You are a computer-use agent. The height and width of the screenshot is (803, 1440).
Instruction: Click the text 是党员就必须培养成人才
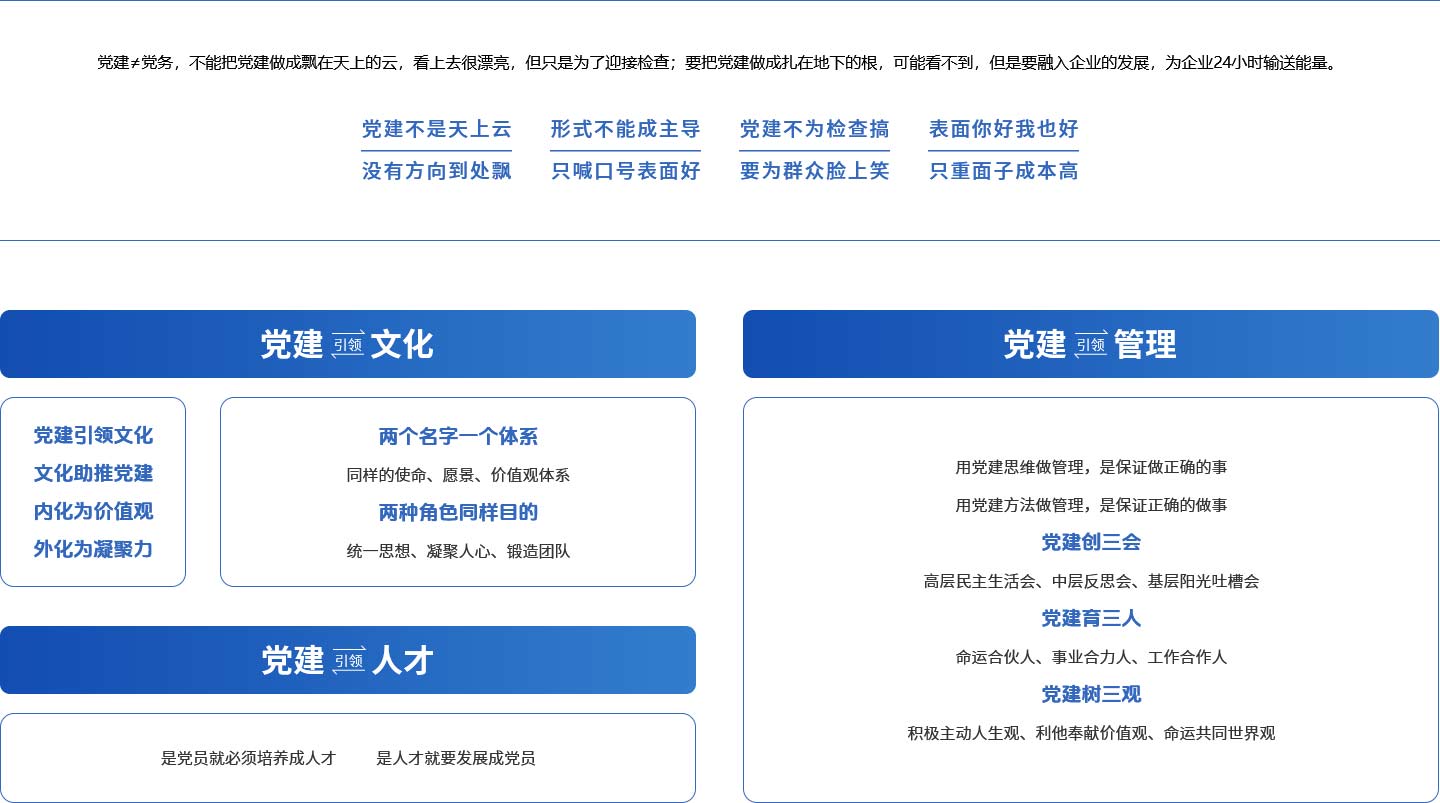pos(248,758)
